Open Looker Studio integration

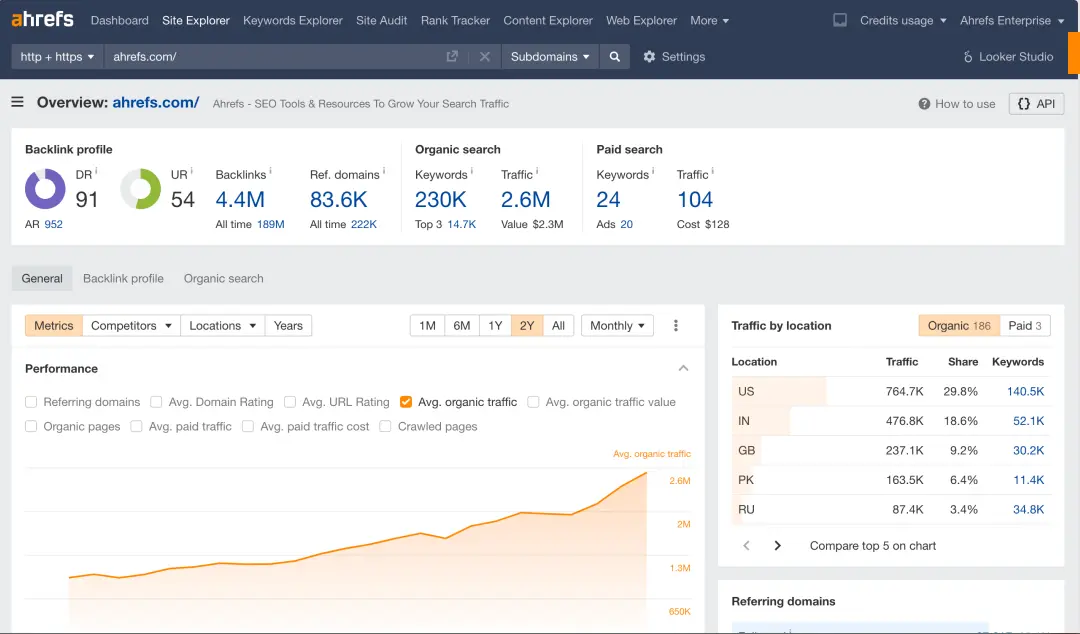click(1008, 57)
